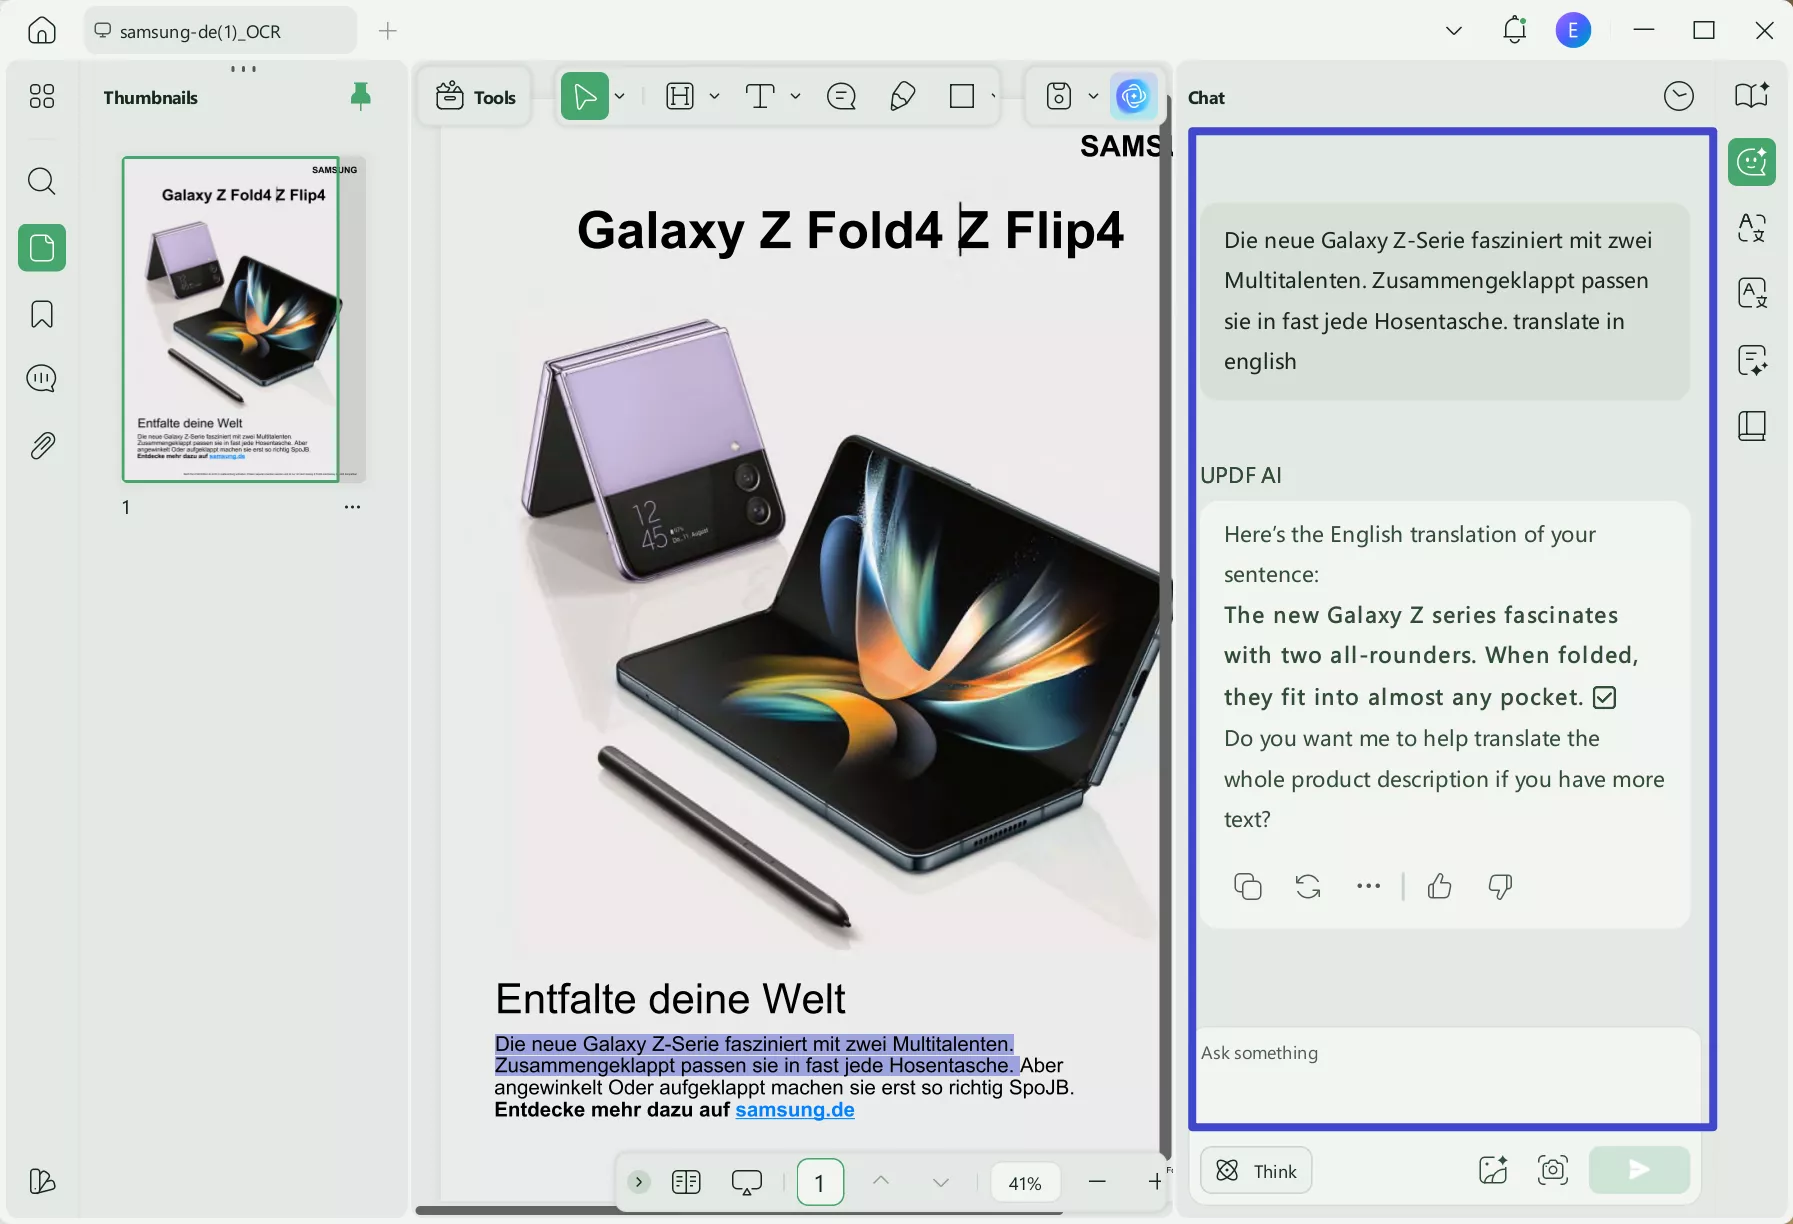The height and width of the screenshot is (1224, 1793).
Task: Start slideshow presentation mode
Action: tap(747, 1182)
